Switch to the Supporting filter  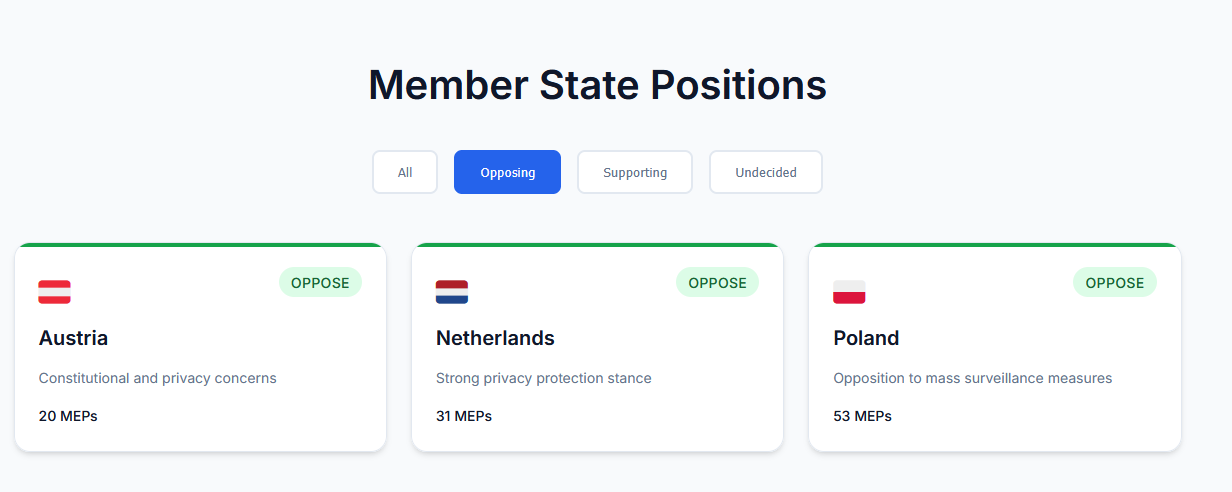[x=635, y=172]
